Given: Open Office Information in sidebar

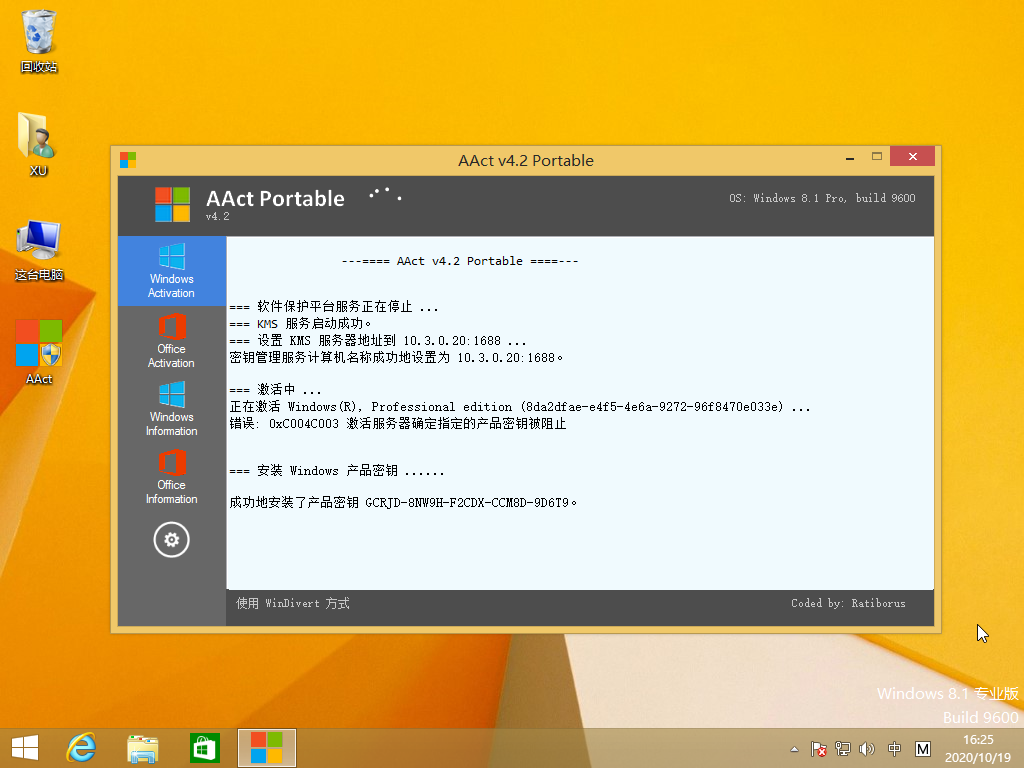Looking at the screenshot, I should coord(171,477).
